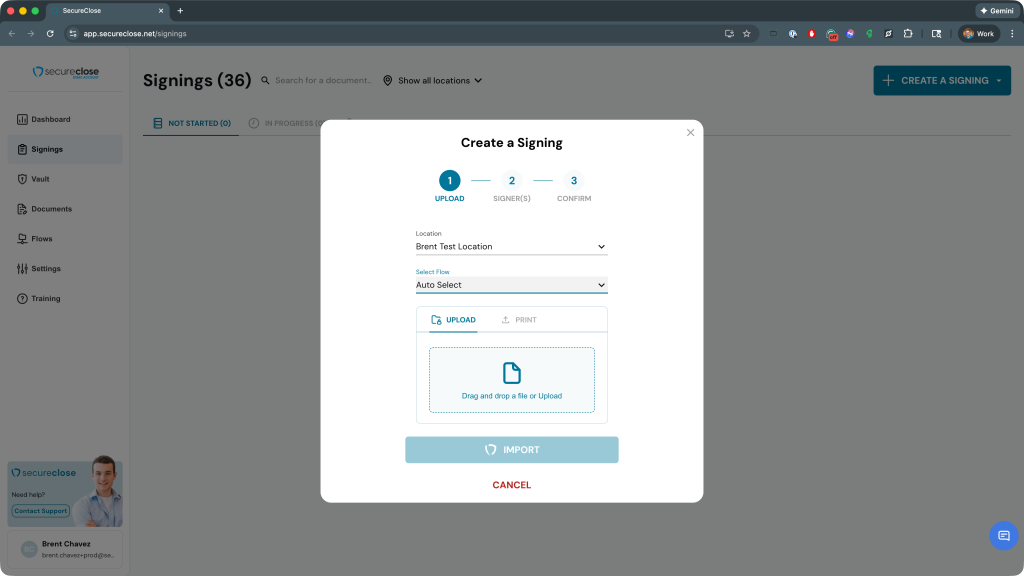The width and height of the screenshot is (1024, 576).
Task: Select the Upload tab
Action: click(453, 320)
